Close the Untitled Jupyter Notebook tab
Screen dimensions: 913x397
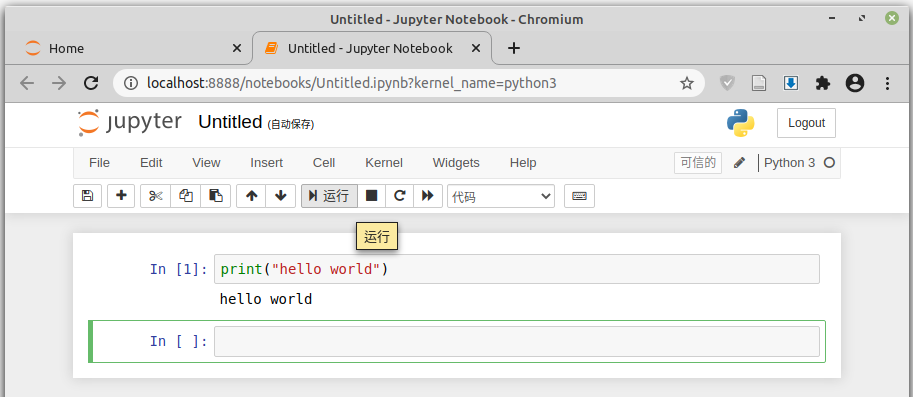point(476,48)
